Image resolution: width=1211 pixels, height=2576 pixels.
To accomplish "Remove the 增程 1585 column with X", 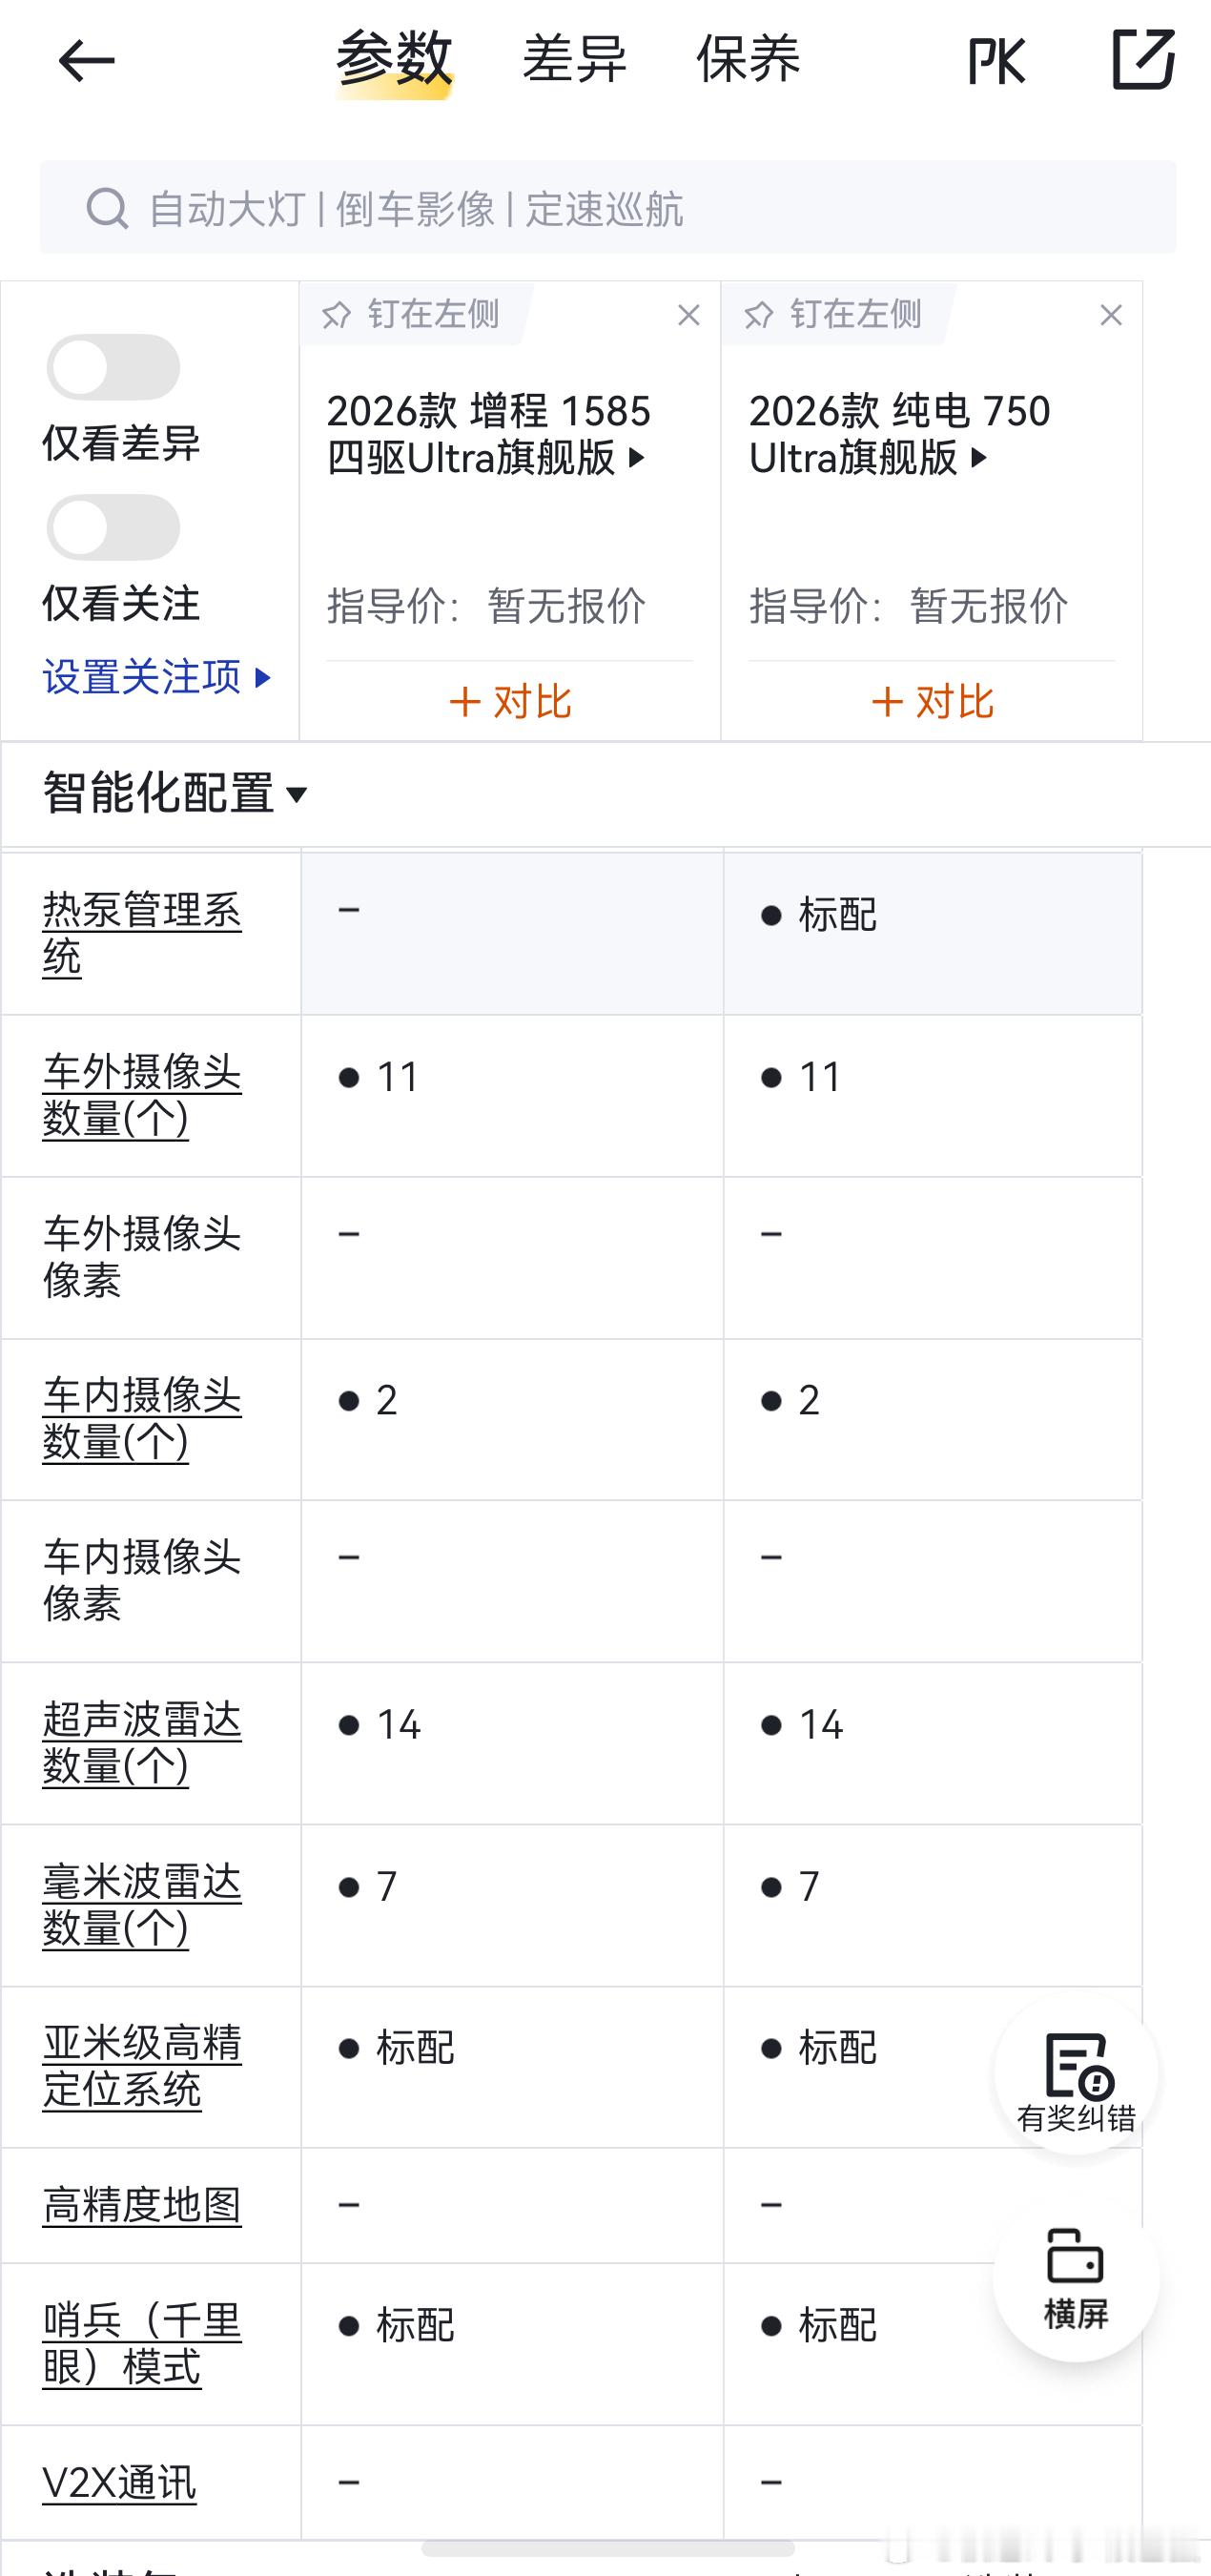I will coord(688,315).
